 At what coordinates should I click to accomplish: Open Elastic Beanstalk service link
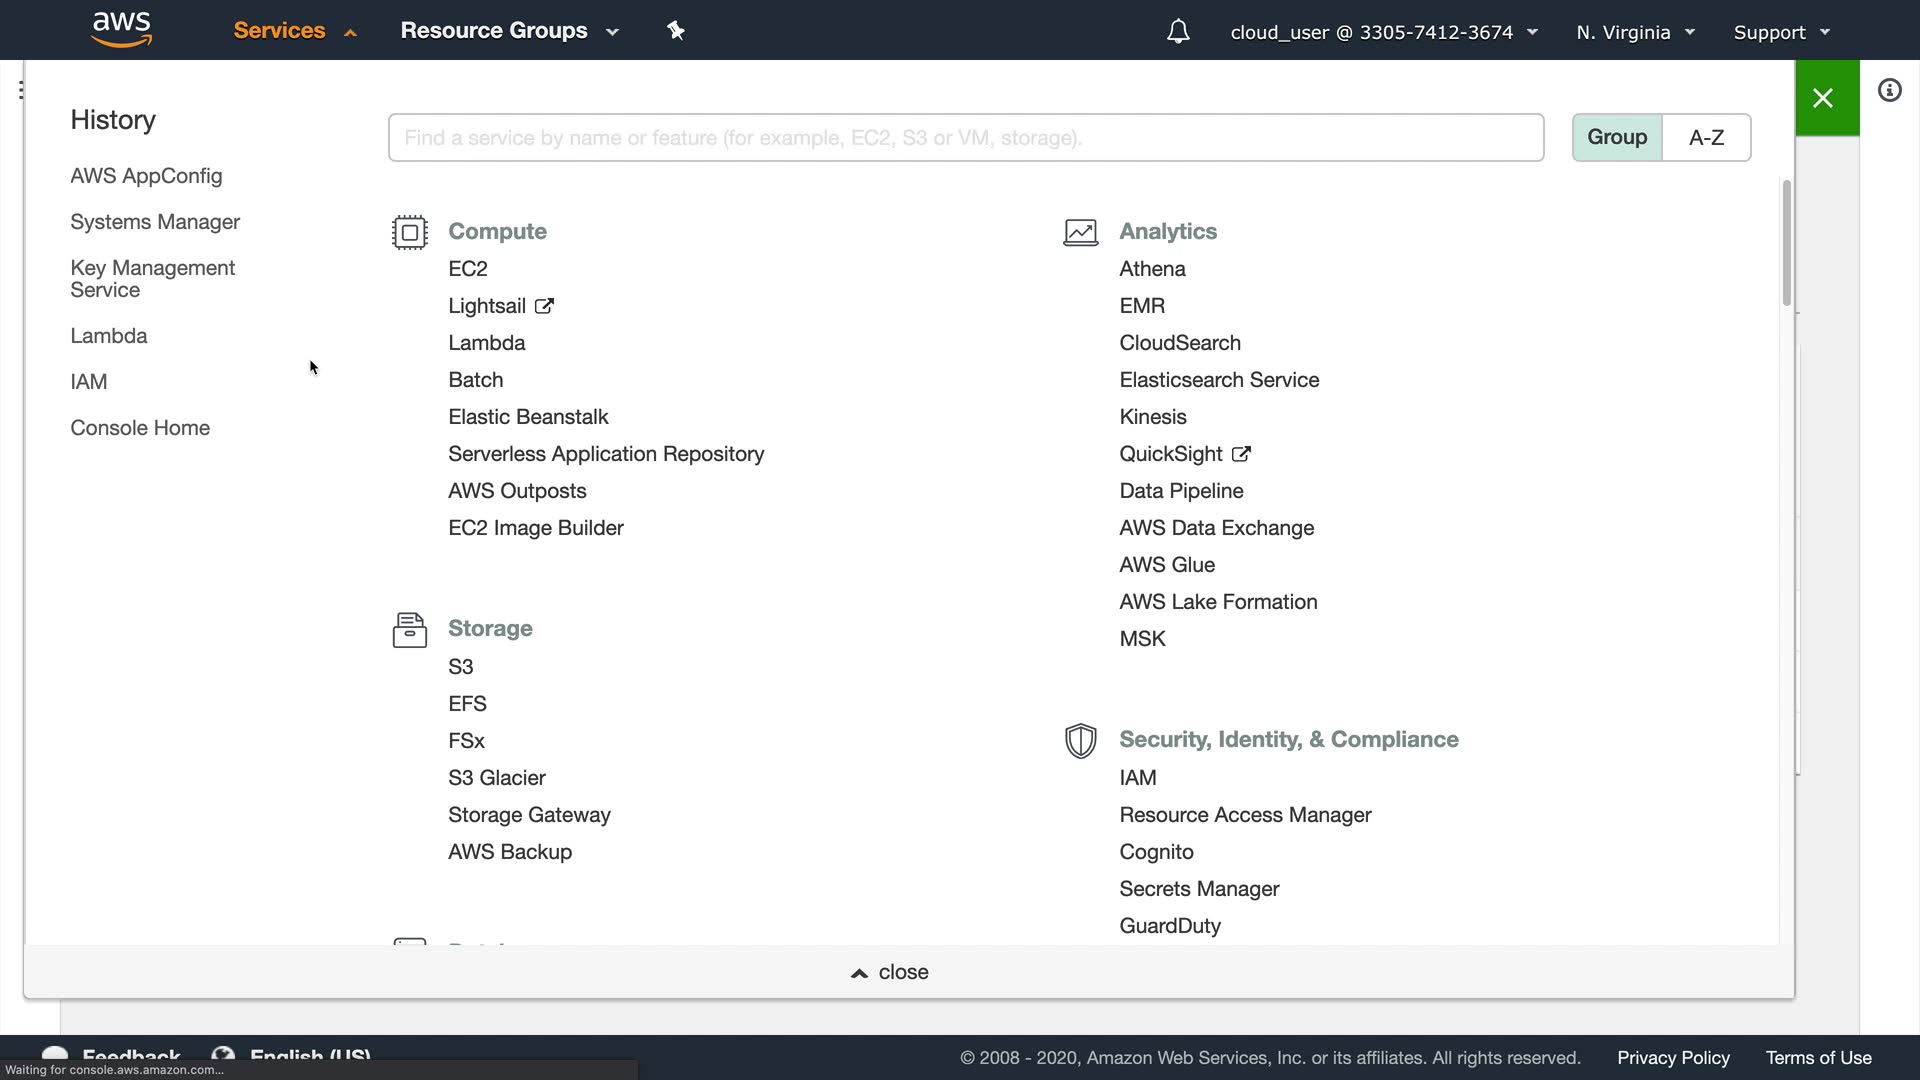pos(528,417)
